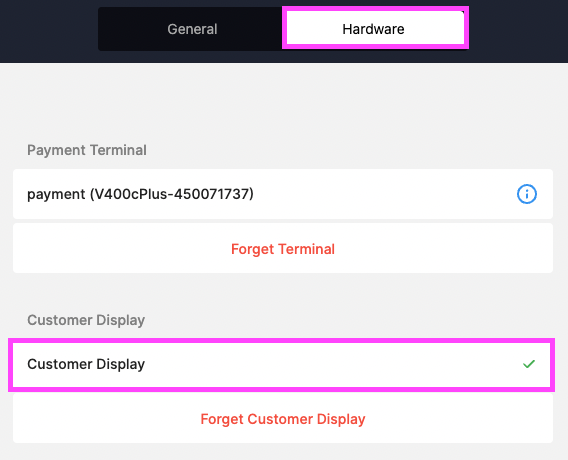Click the V400cPlus-450071737 serial text

coord(172,194)
